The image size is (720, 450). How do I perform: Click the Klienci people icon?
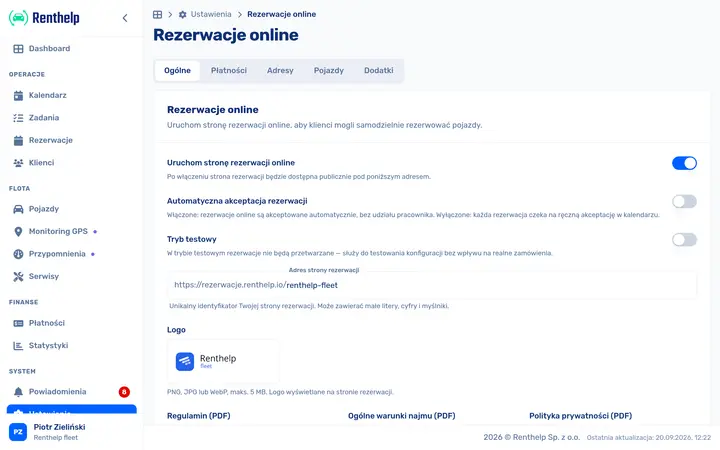18,163
